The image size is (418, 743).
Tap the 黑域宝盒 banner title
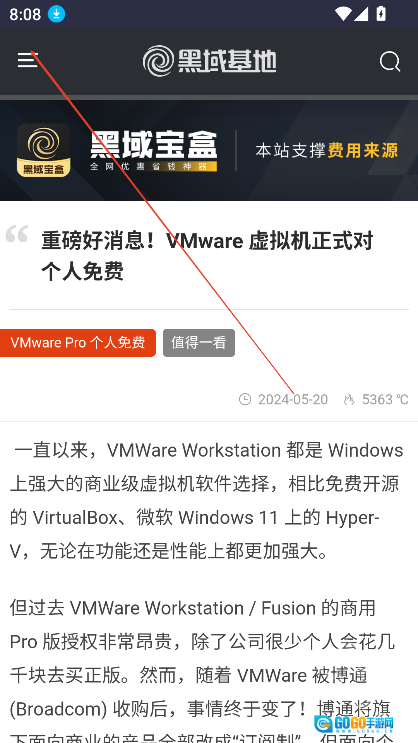pos(154,145)
